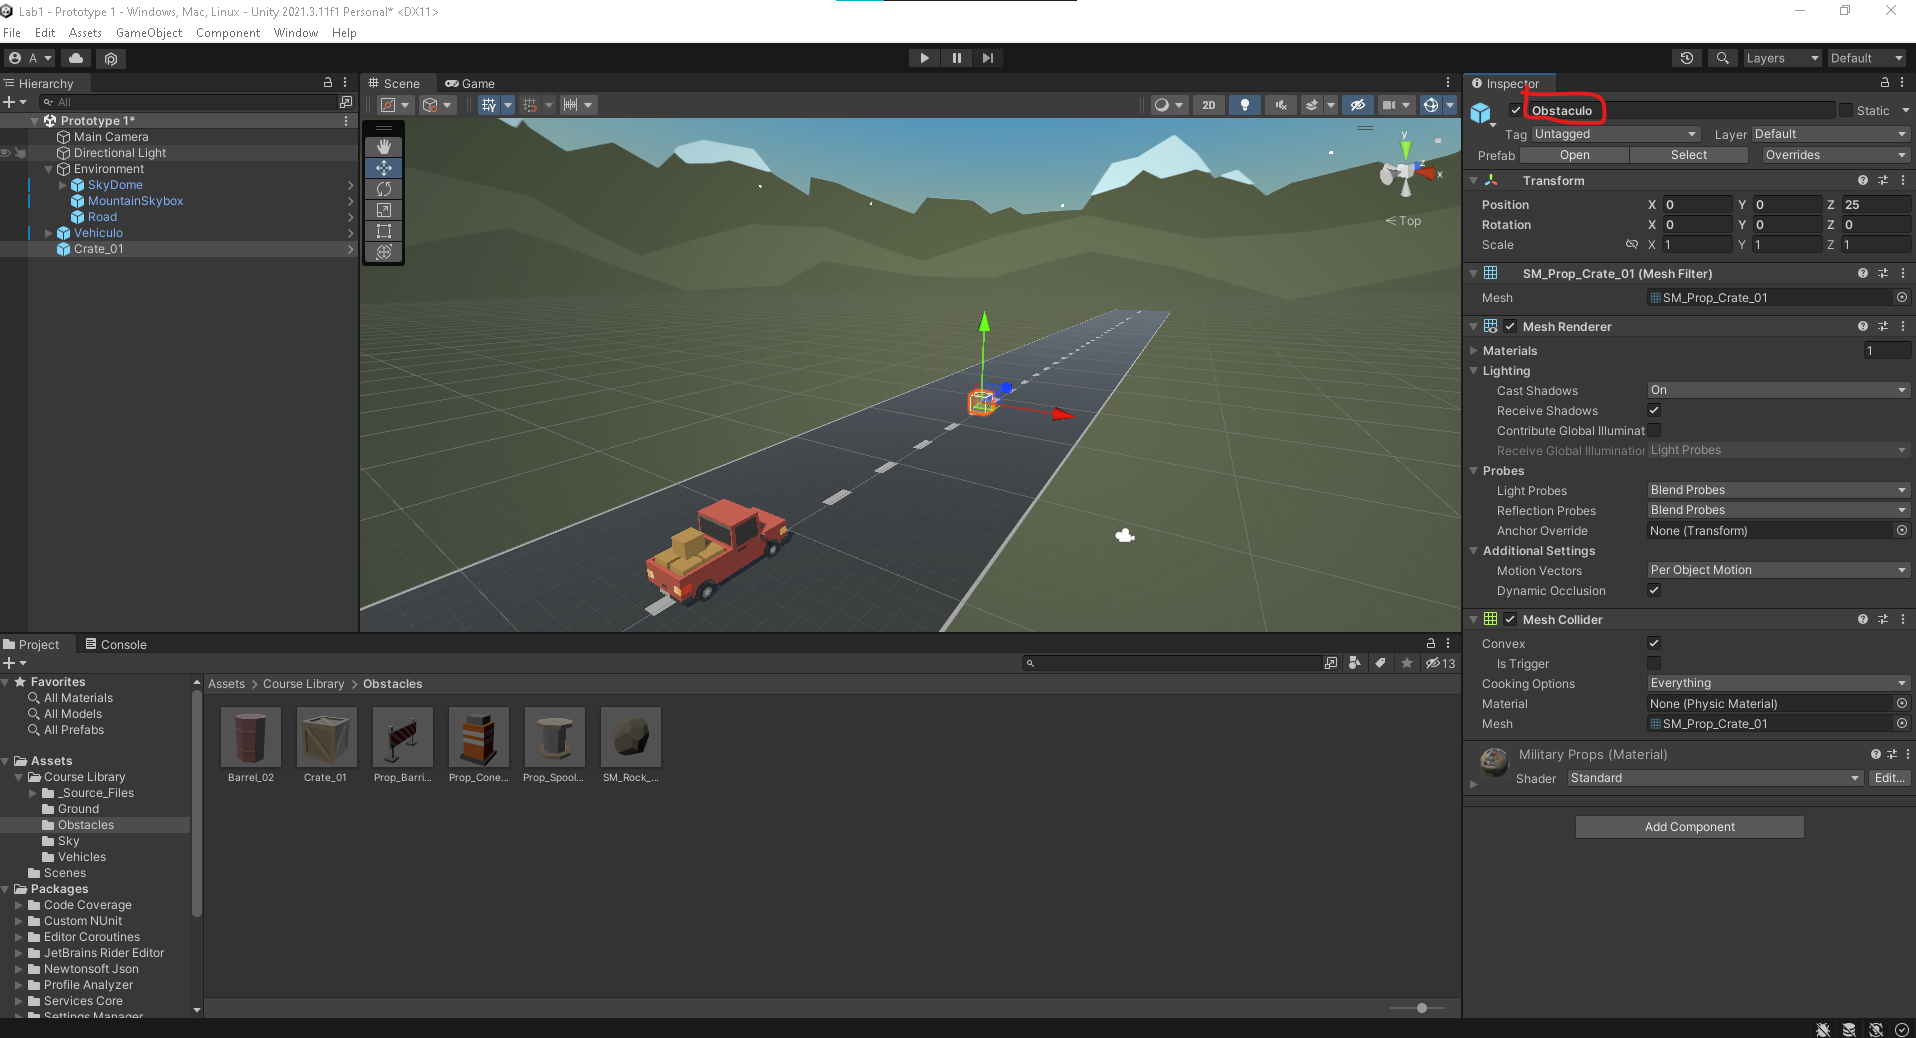Toggle scene lighting bulb icon
The height and width of the screenshot is (1038, 1916).
[x=1244, y=105]
